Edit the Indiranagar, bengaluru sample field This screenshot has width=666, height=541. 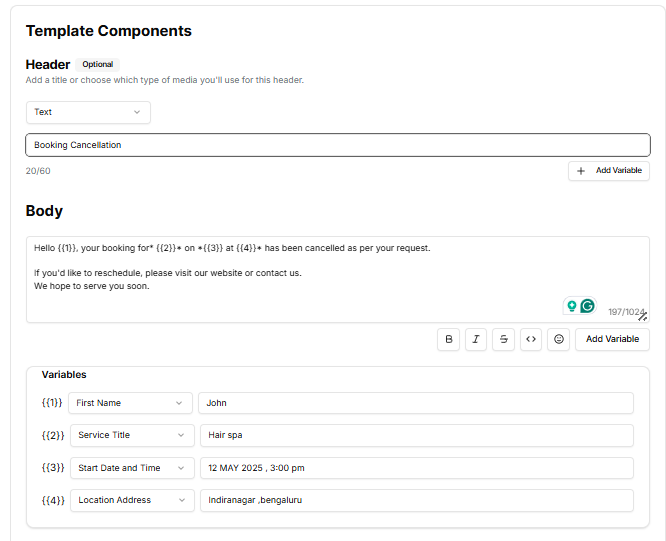pos(415,500)
